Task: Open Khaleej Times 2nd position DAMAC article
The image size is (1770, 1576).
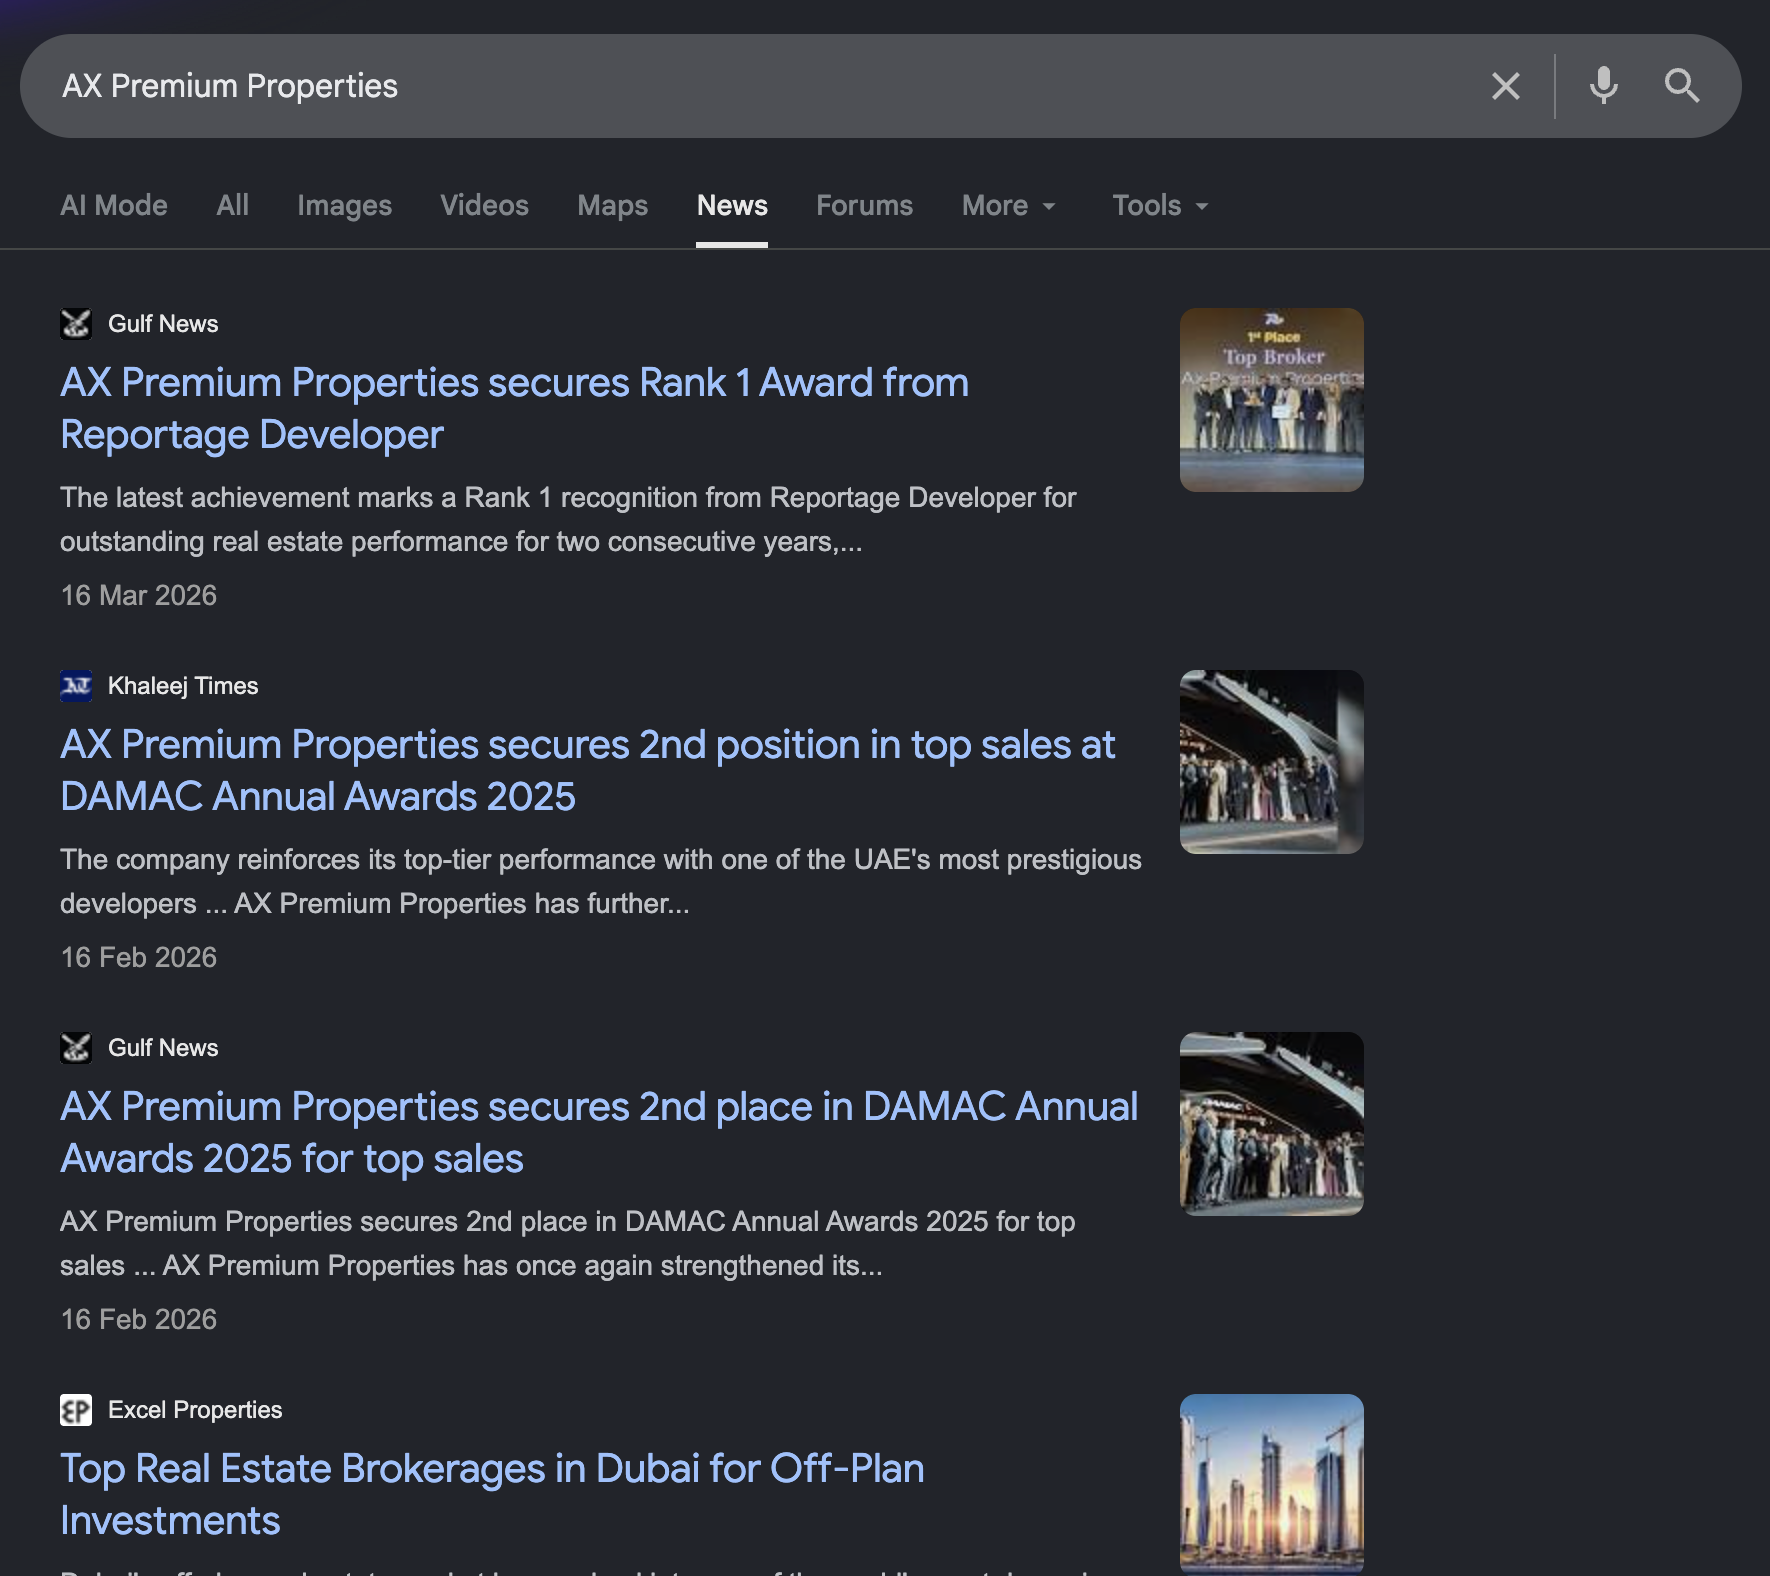Action: point(588,771)
